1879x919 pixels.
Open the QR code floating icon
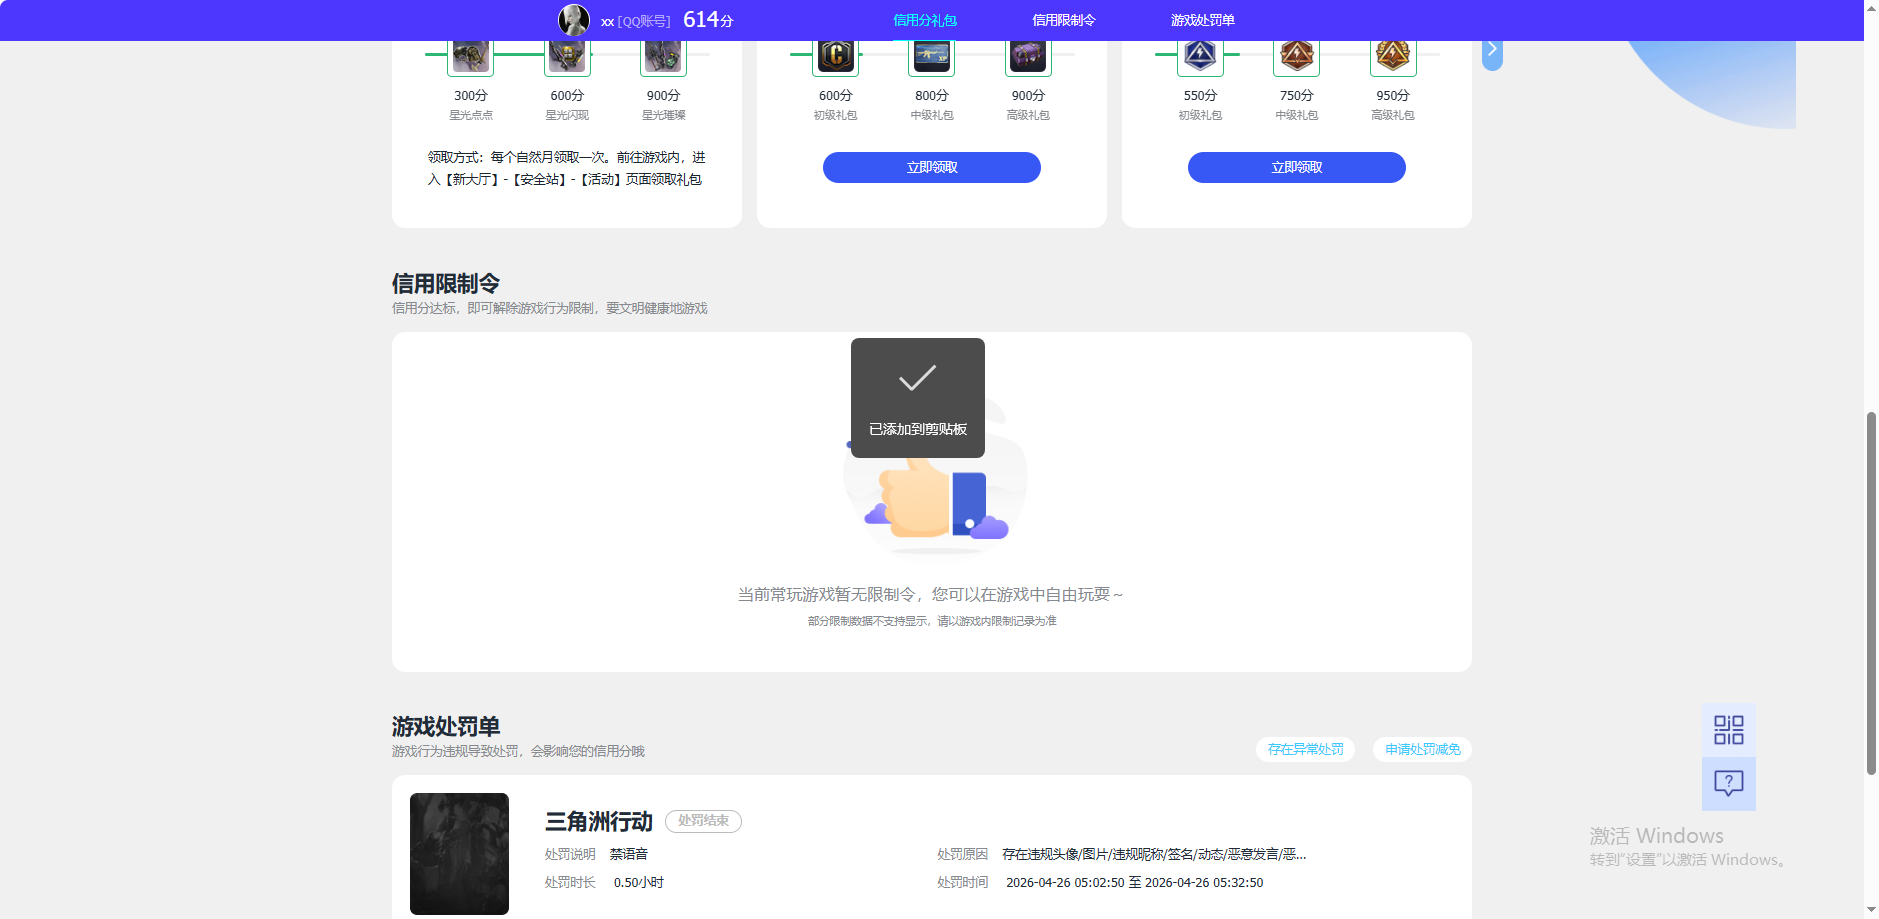(x=1729, y=730)
